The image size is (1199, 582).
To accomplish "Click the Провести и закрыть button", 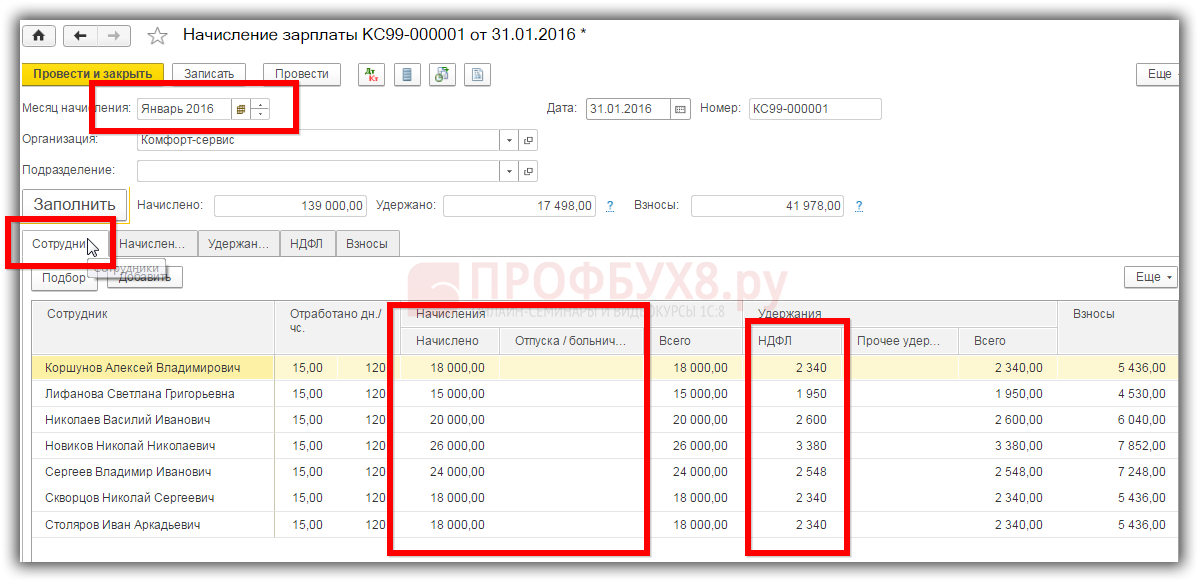I will (x=92, y=74).
